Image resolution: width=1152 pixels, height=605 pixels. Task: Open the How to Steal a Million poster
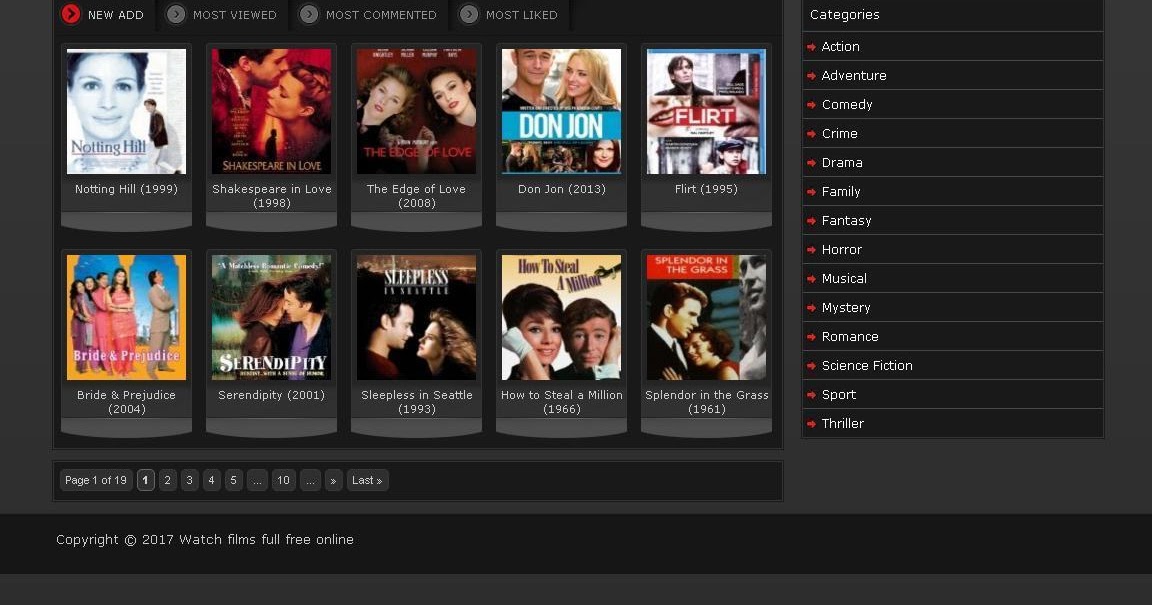click(x=561, y=318)
